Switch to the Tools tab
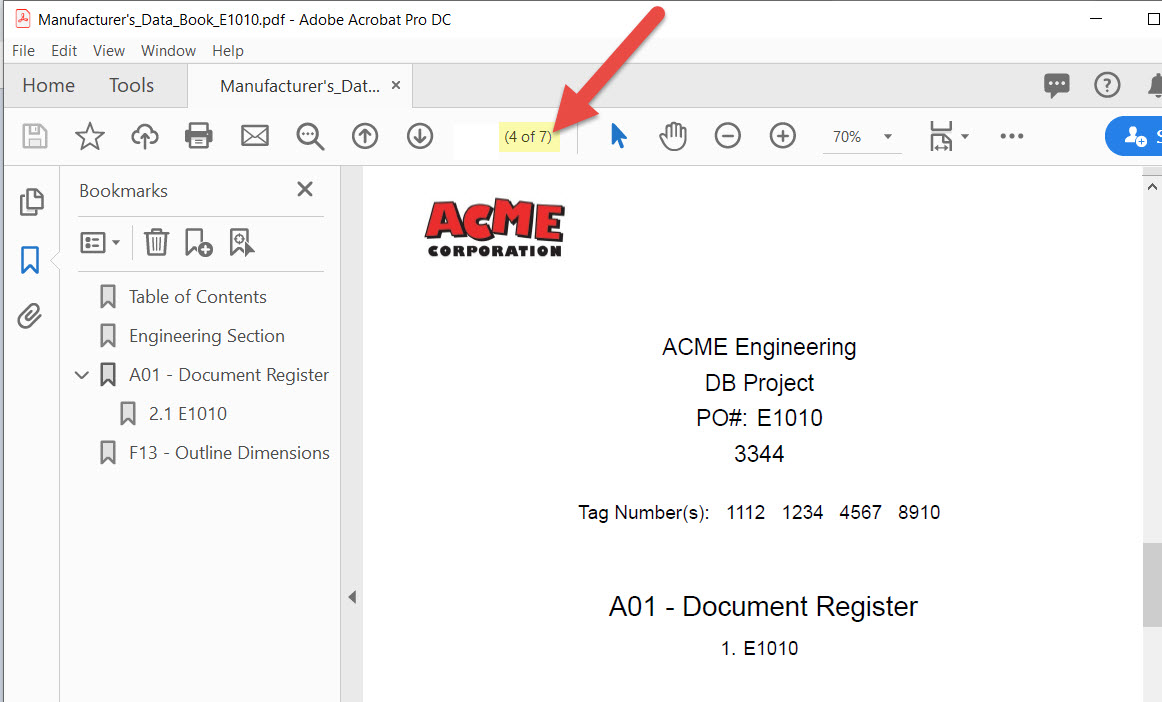The height and width of the screenshot is (702, 1162). click(x=132, y=85)
